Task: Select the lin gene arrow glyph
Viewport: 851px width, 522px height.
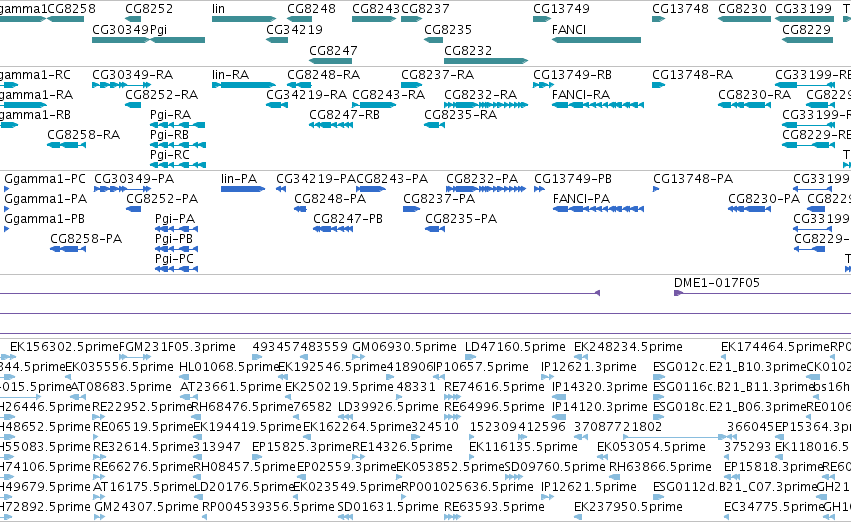Action: click(x=244, y=19)
